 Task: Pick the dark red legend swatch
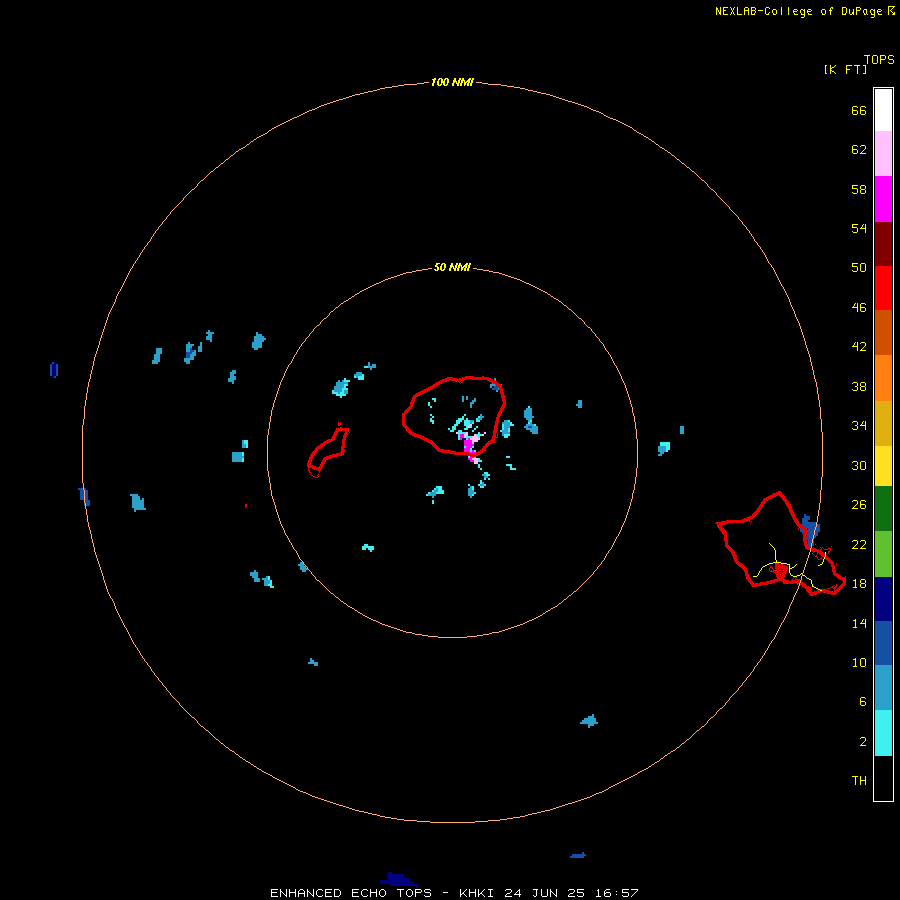883,244
